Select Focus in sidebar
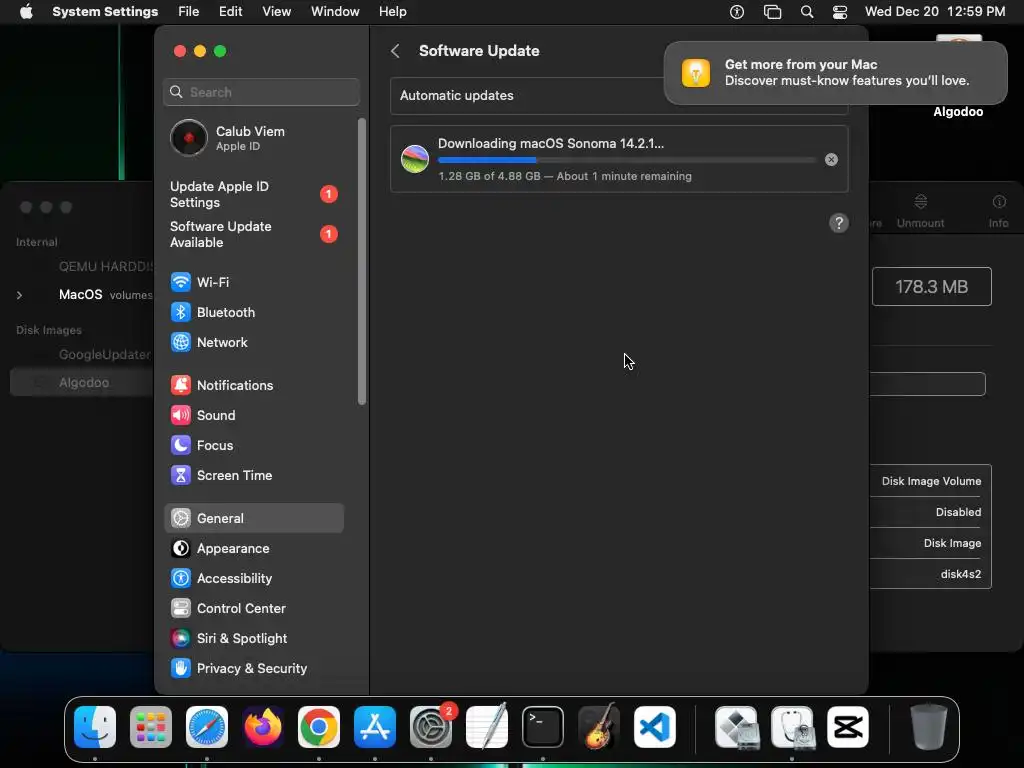 (253, 445)
